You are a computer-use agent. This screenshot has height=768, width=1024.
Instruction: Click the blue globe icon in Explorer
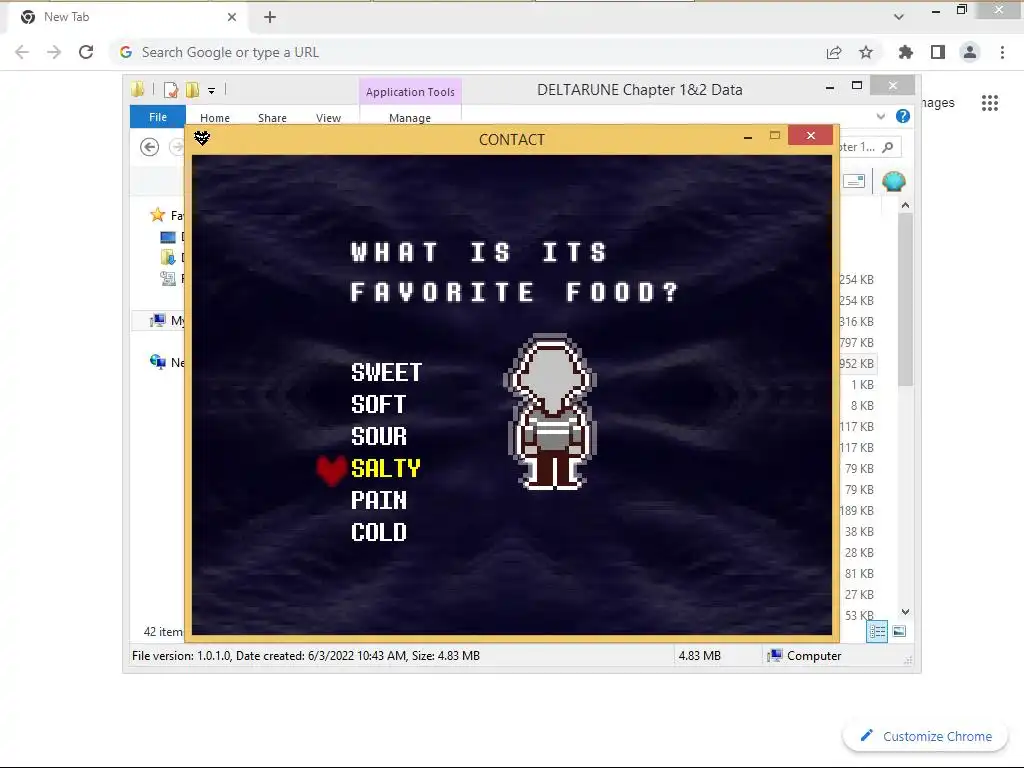point(893,181)
